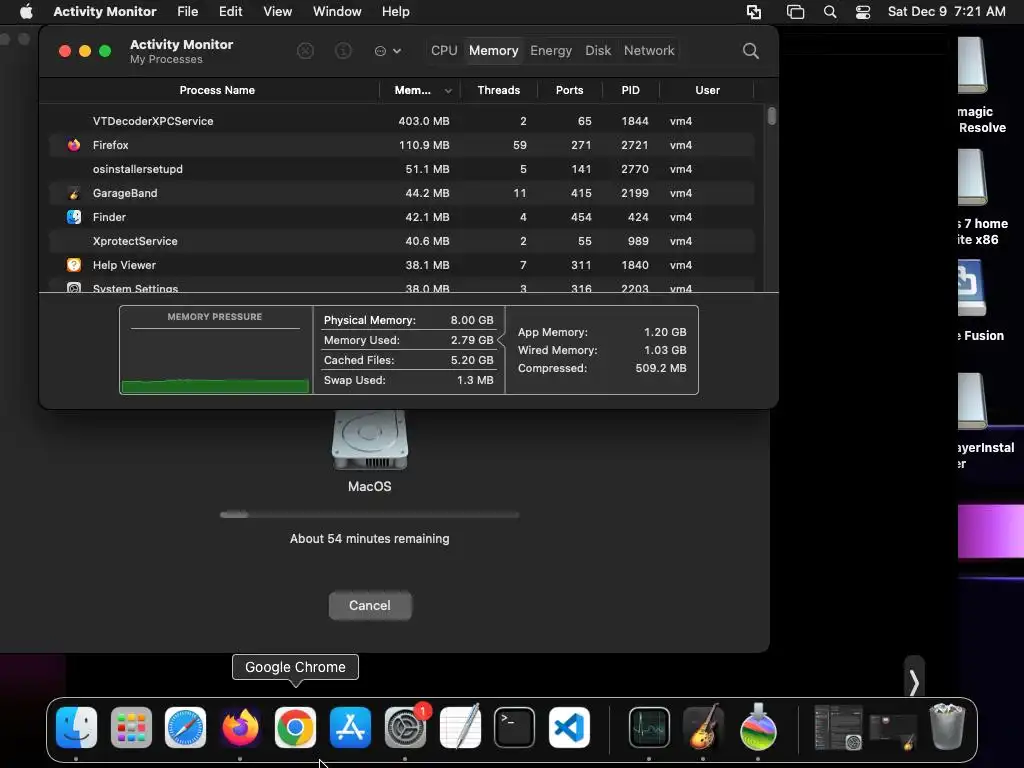1024x768 pixels.
Task: Click the 403.0 MB memory value
Action: point(424,121)
